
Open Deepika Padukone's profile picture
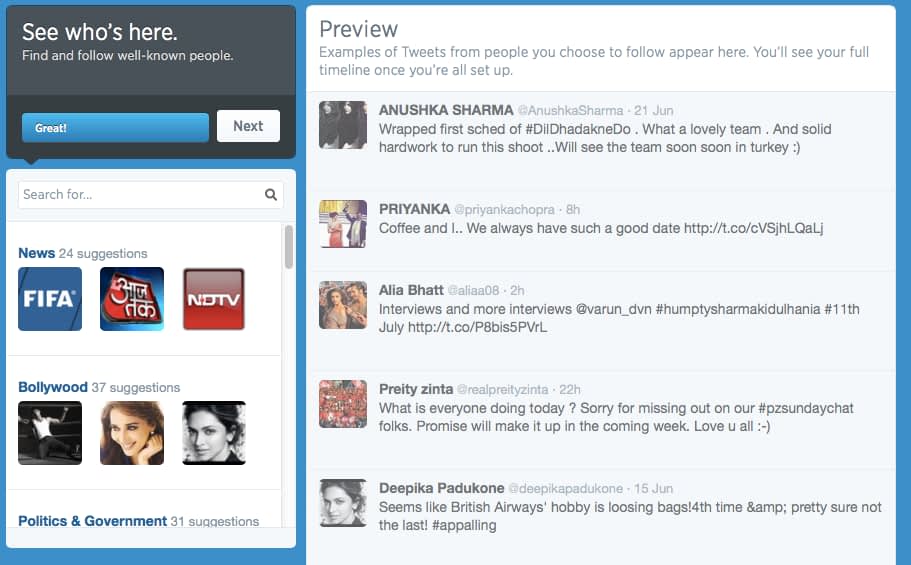tap(343, 503)
